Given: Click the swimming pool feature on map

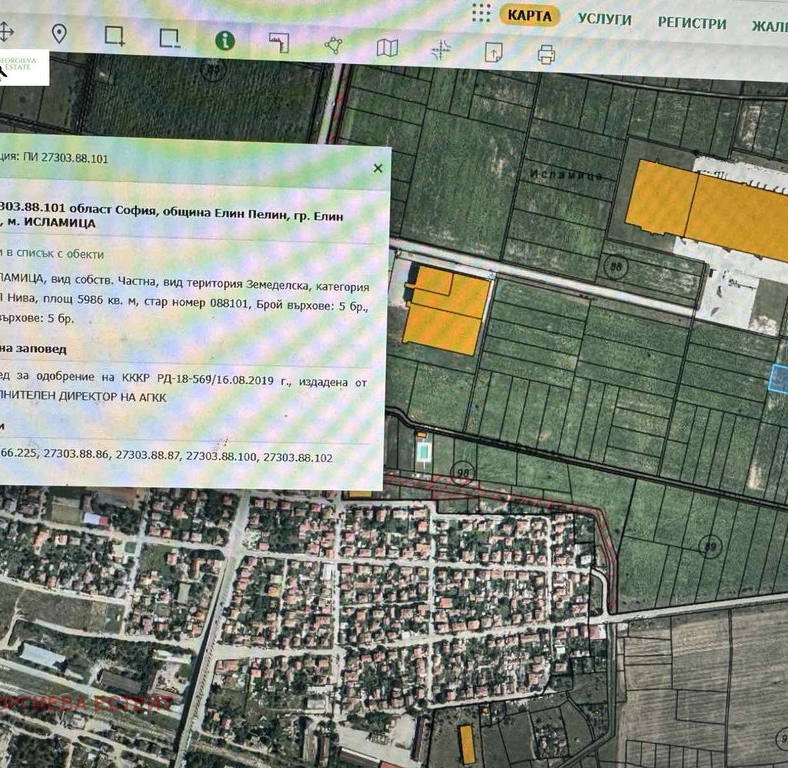Looking at the screenshot, I should click(x=424, y=453).
